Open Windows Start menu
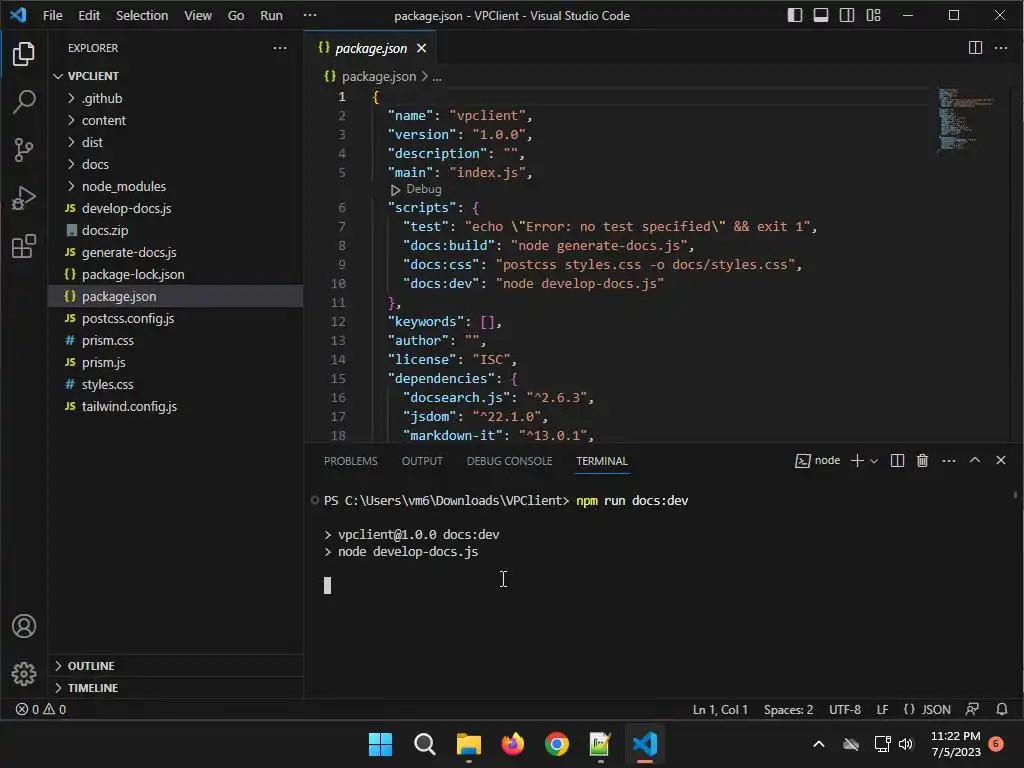Viewport: 1024px width, 768px height. pyautogui.click(x=380, y=744)
